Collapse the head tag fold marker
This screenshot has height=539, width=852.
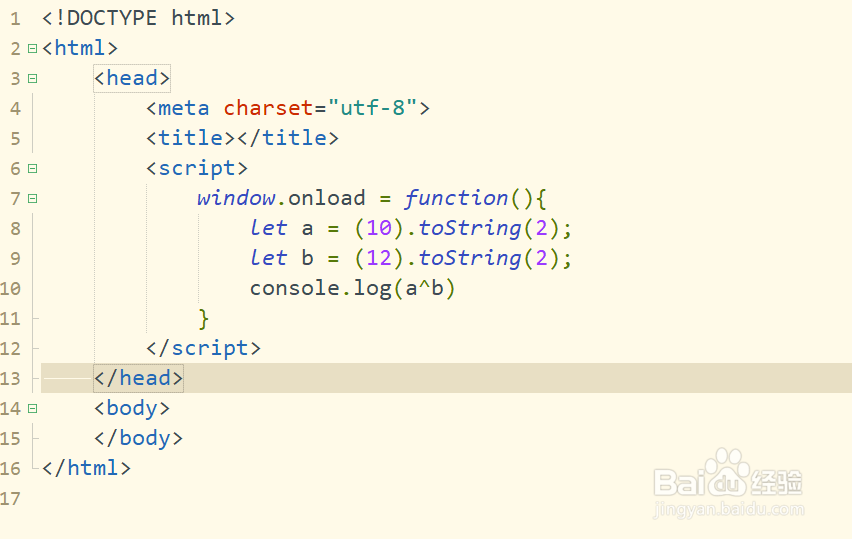(33, 78)
